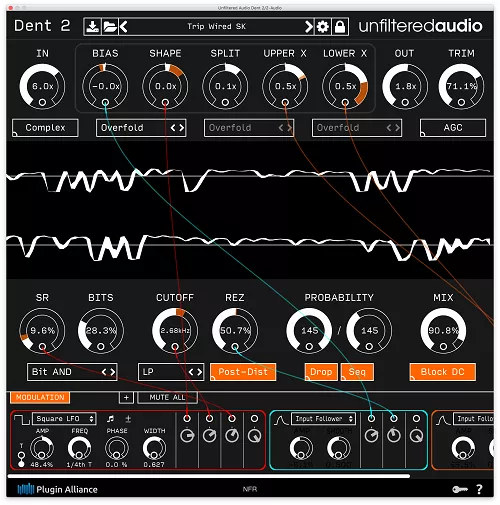500x505 pixels.
Task: Click the T trigger switch left of LFO AMP
Action: click(x=21, y=459)
